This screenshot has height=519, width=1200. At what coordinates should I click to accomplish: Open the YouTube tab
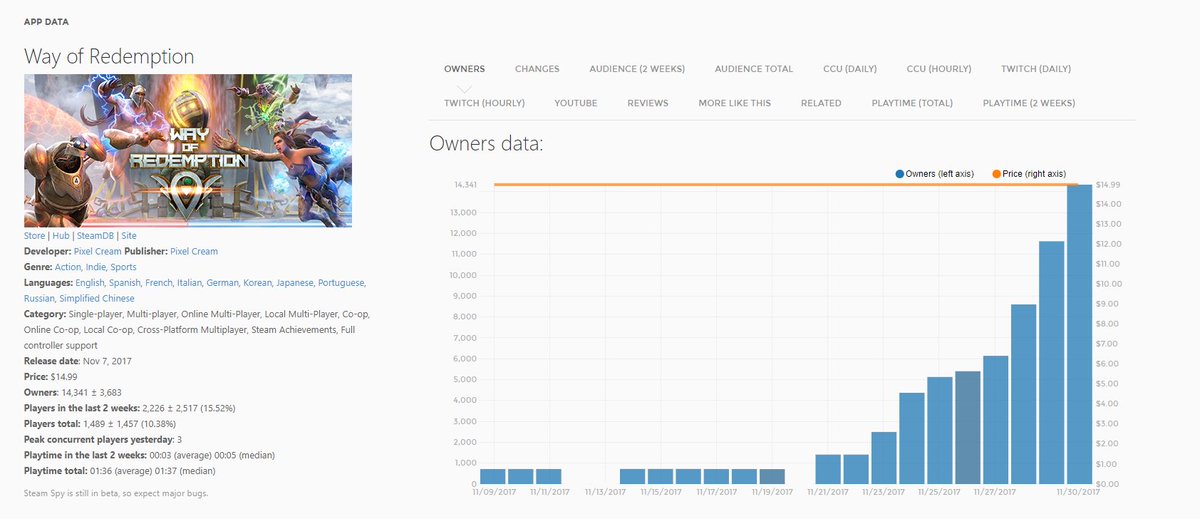point(575,103)
